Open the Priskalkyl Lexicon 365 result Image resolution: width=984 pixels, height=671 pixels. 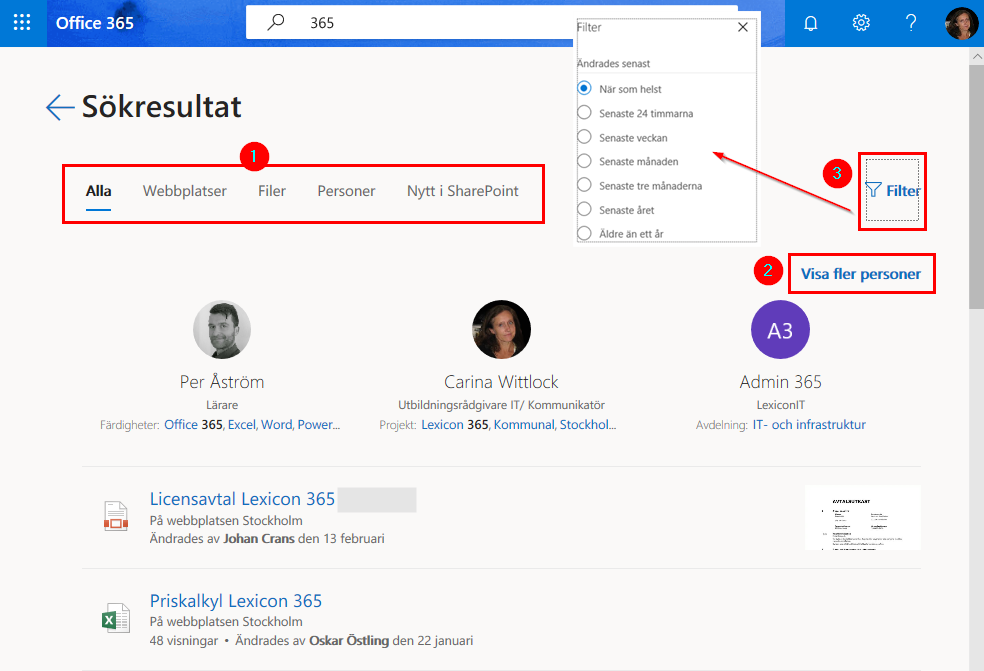pos(235,601)
